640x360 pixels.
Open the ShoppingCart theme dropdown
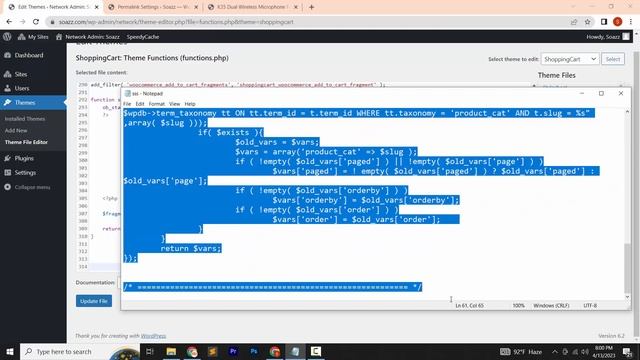[570, 59]
